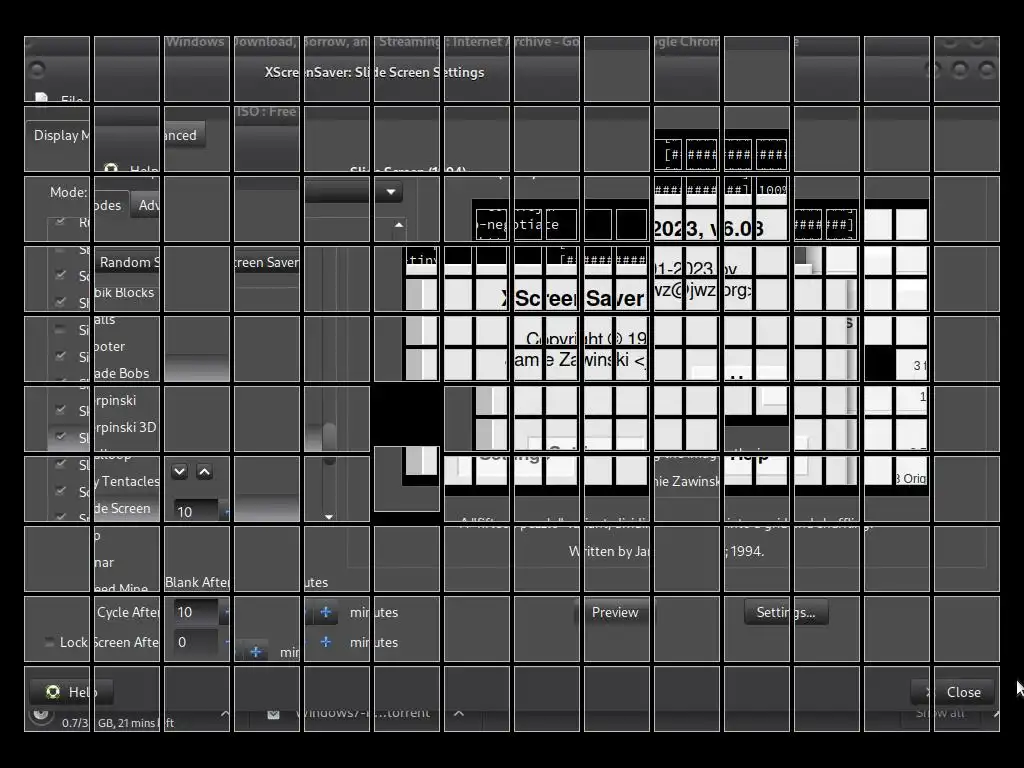Open the Settings... button

point(786,613)
